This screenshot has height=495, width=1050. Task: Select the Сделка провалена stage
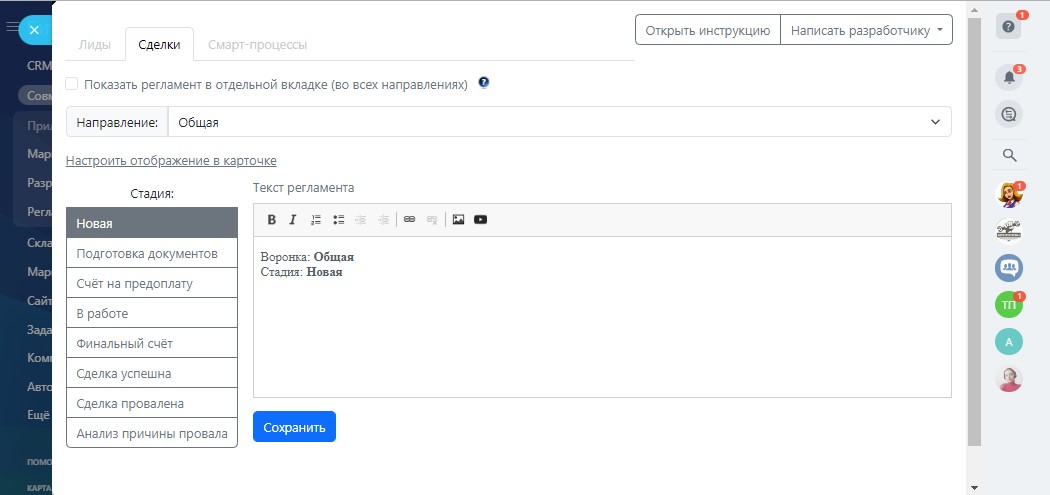152,403
